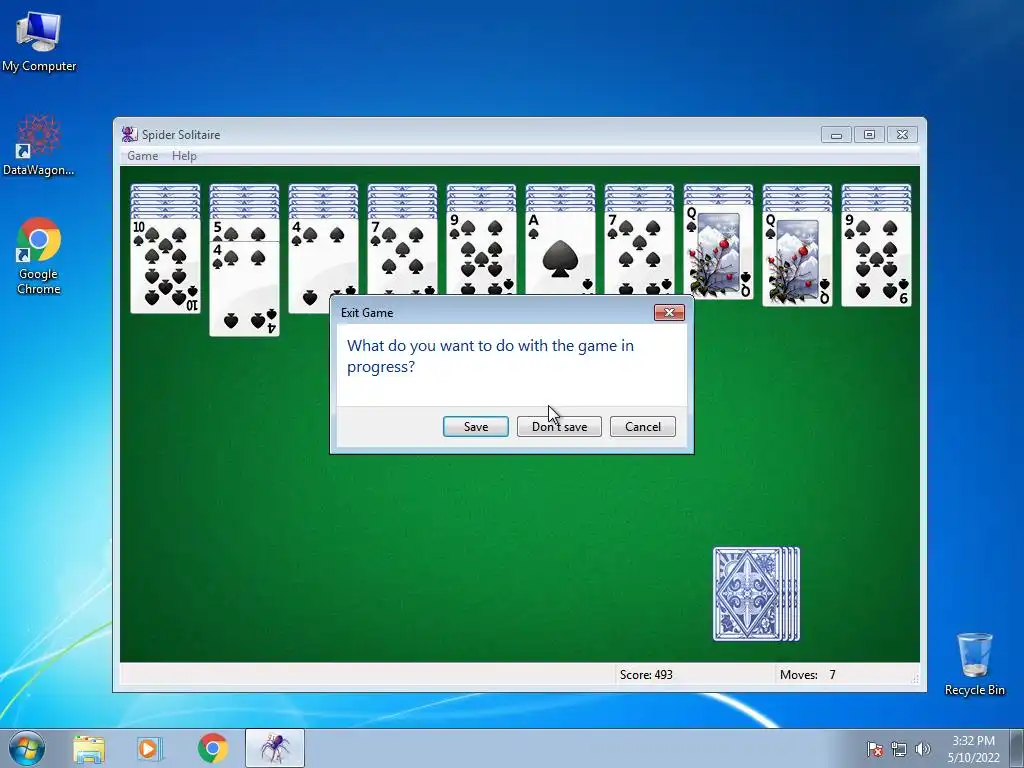Click the stock deck of face-down cards

tap(756, 594)
